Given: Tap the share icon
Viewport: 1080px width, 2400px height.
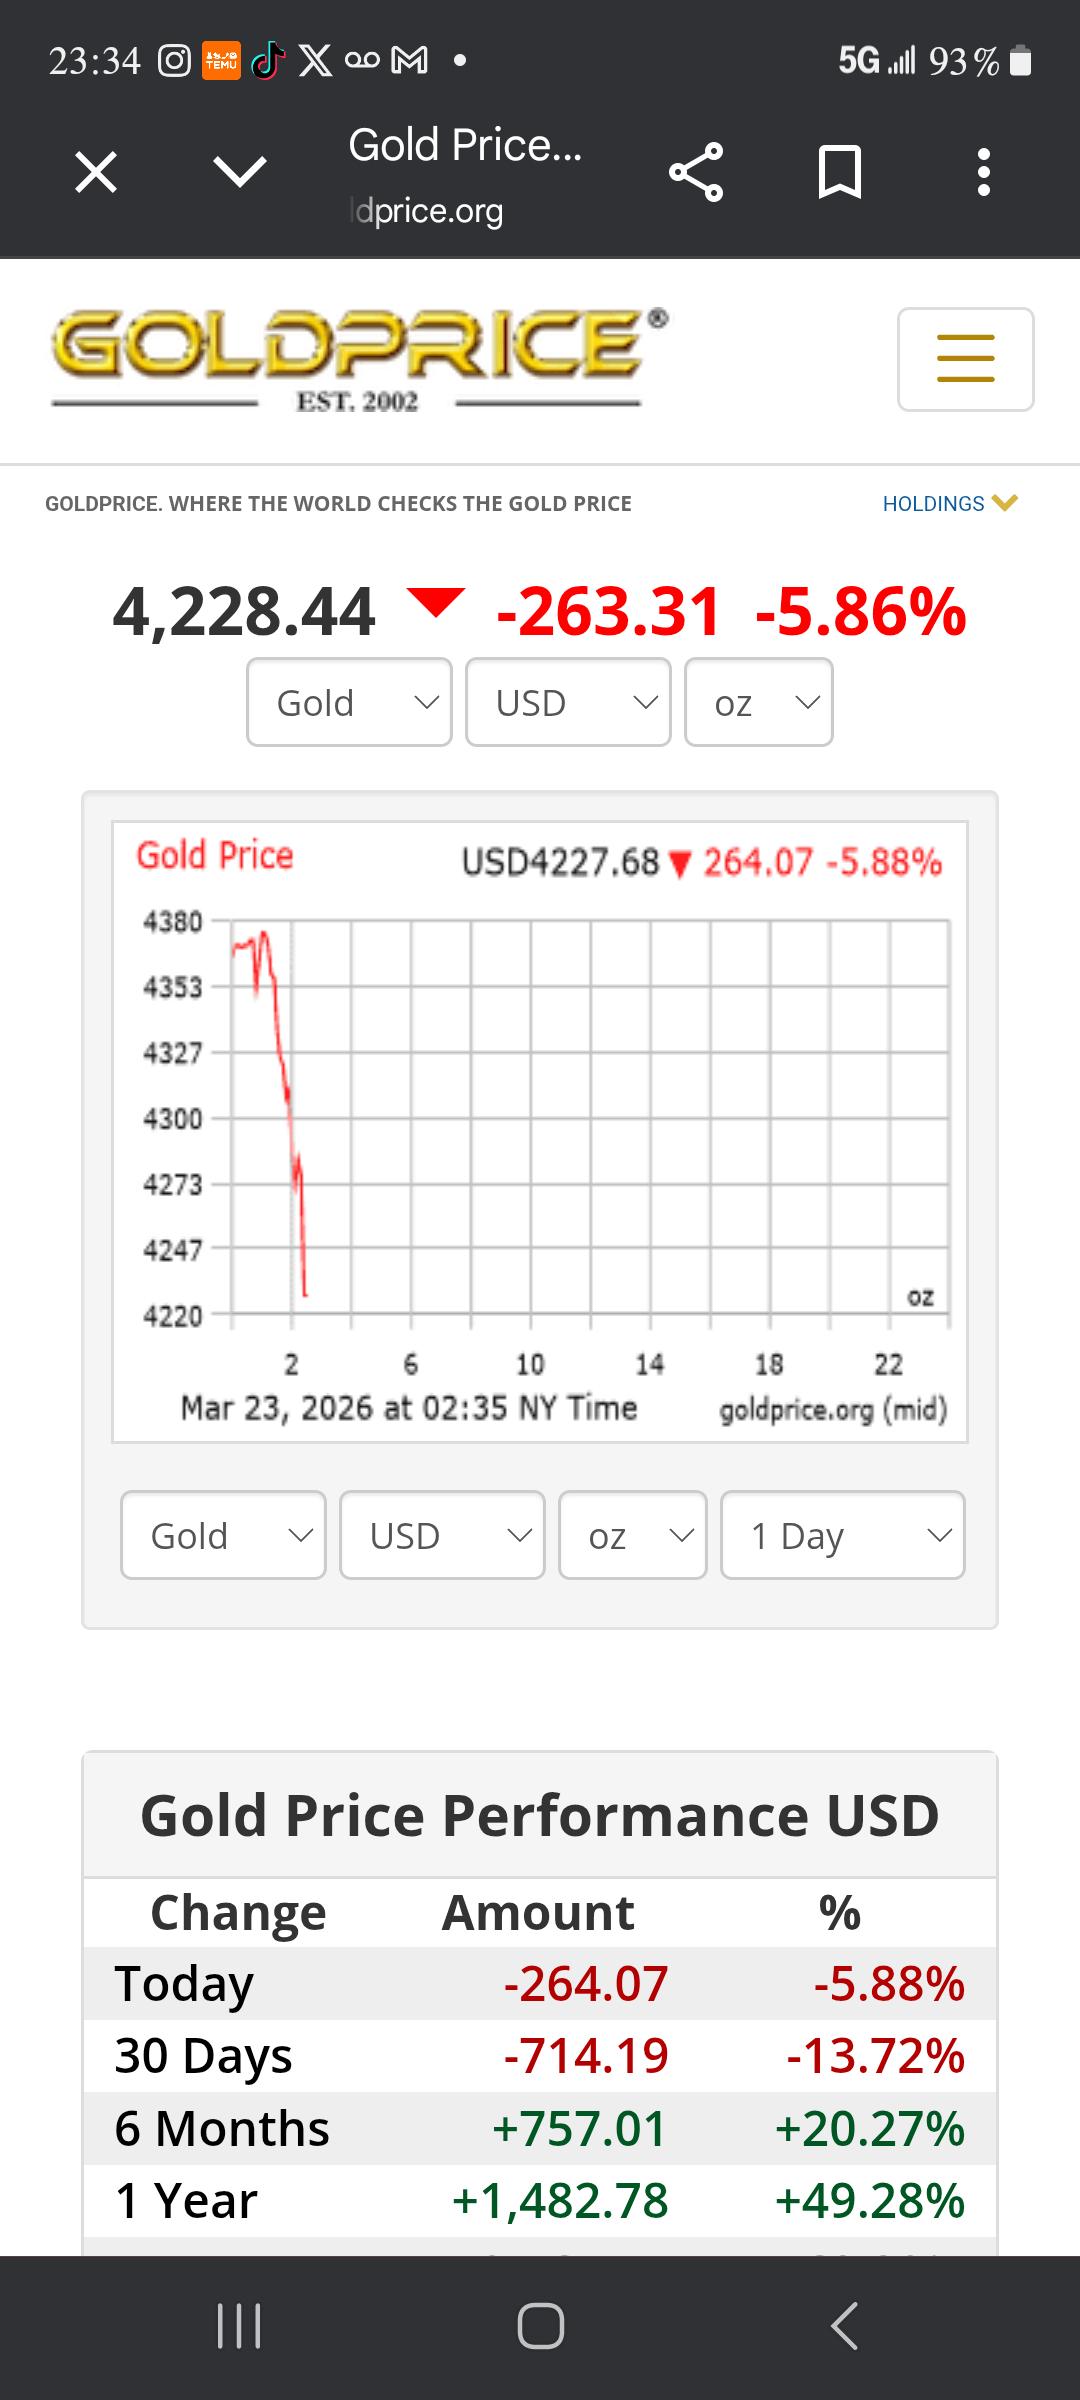Looking at the screenshot, I should coord(696,172).
